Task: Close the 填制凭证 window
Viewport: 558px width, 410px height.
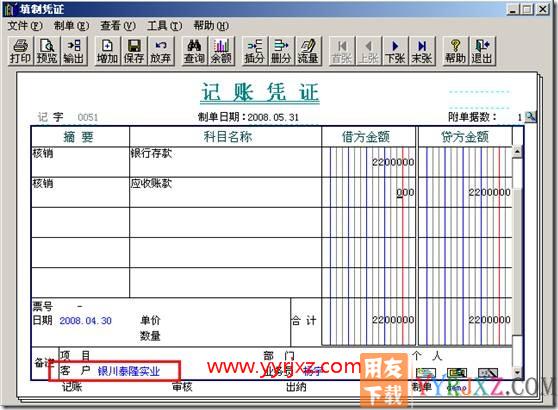Action: tap(543, 10)
